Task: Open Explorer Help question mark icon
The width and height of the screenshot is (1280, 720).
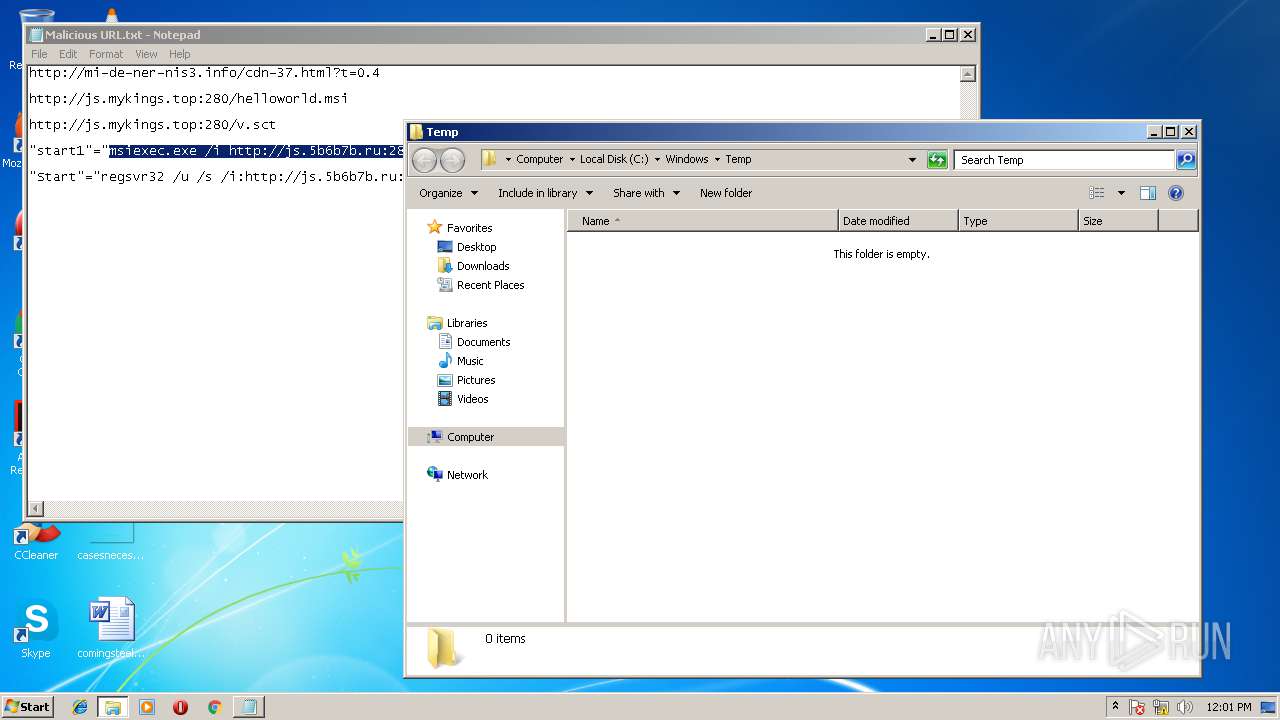Action: pyautogui.click(x=1176, y=193)
